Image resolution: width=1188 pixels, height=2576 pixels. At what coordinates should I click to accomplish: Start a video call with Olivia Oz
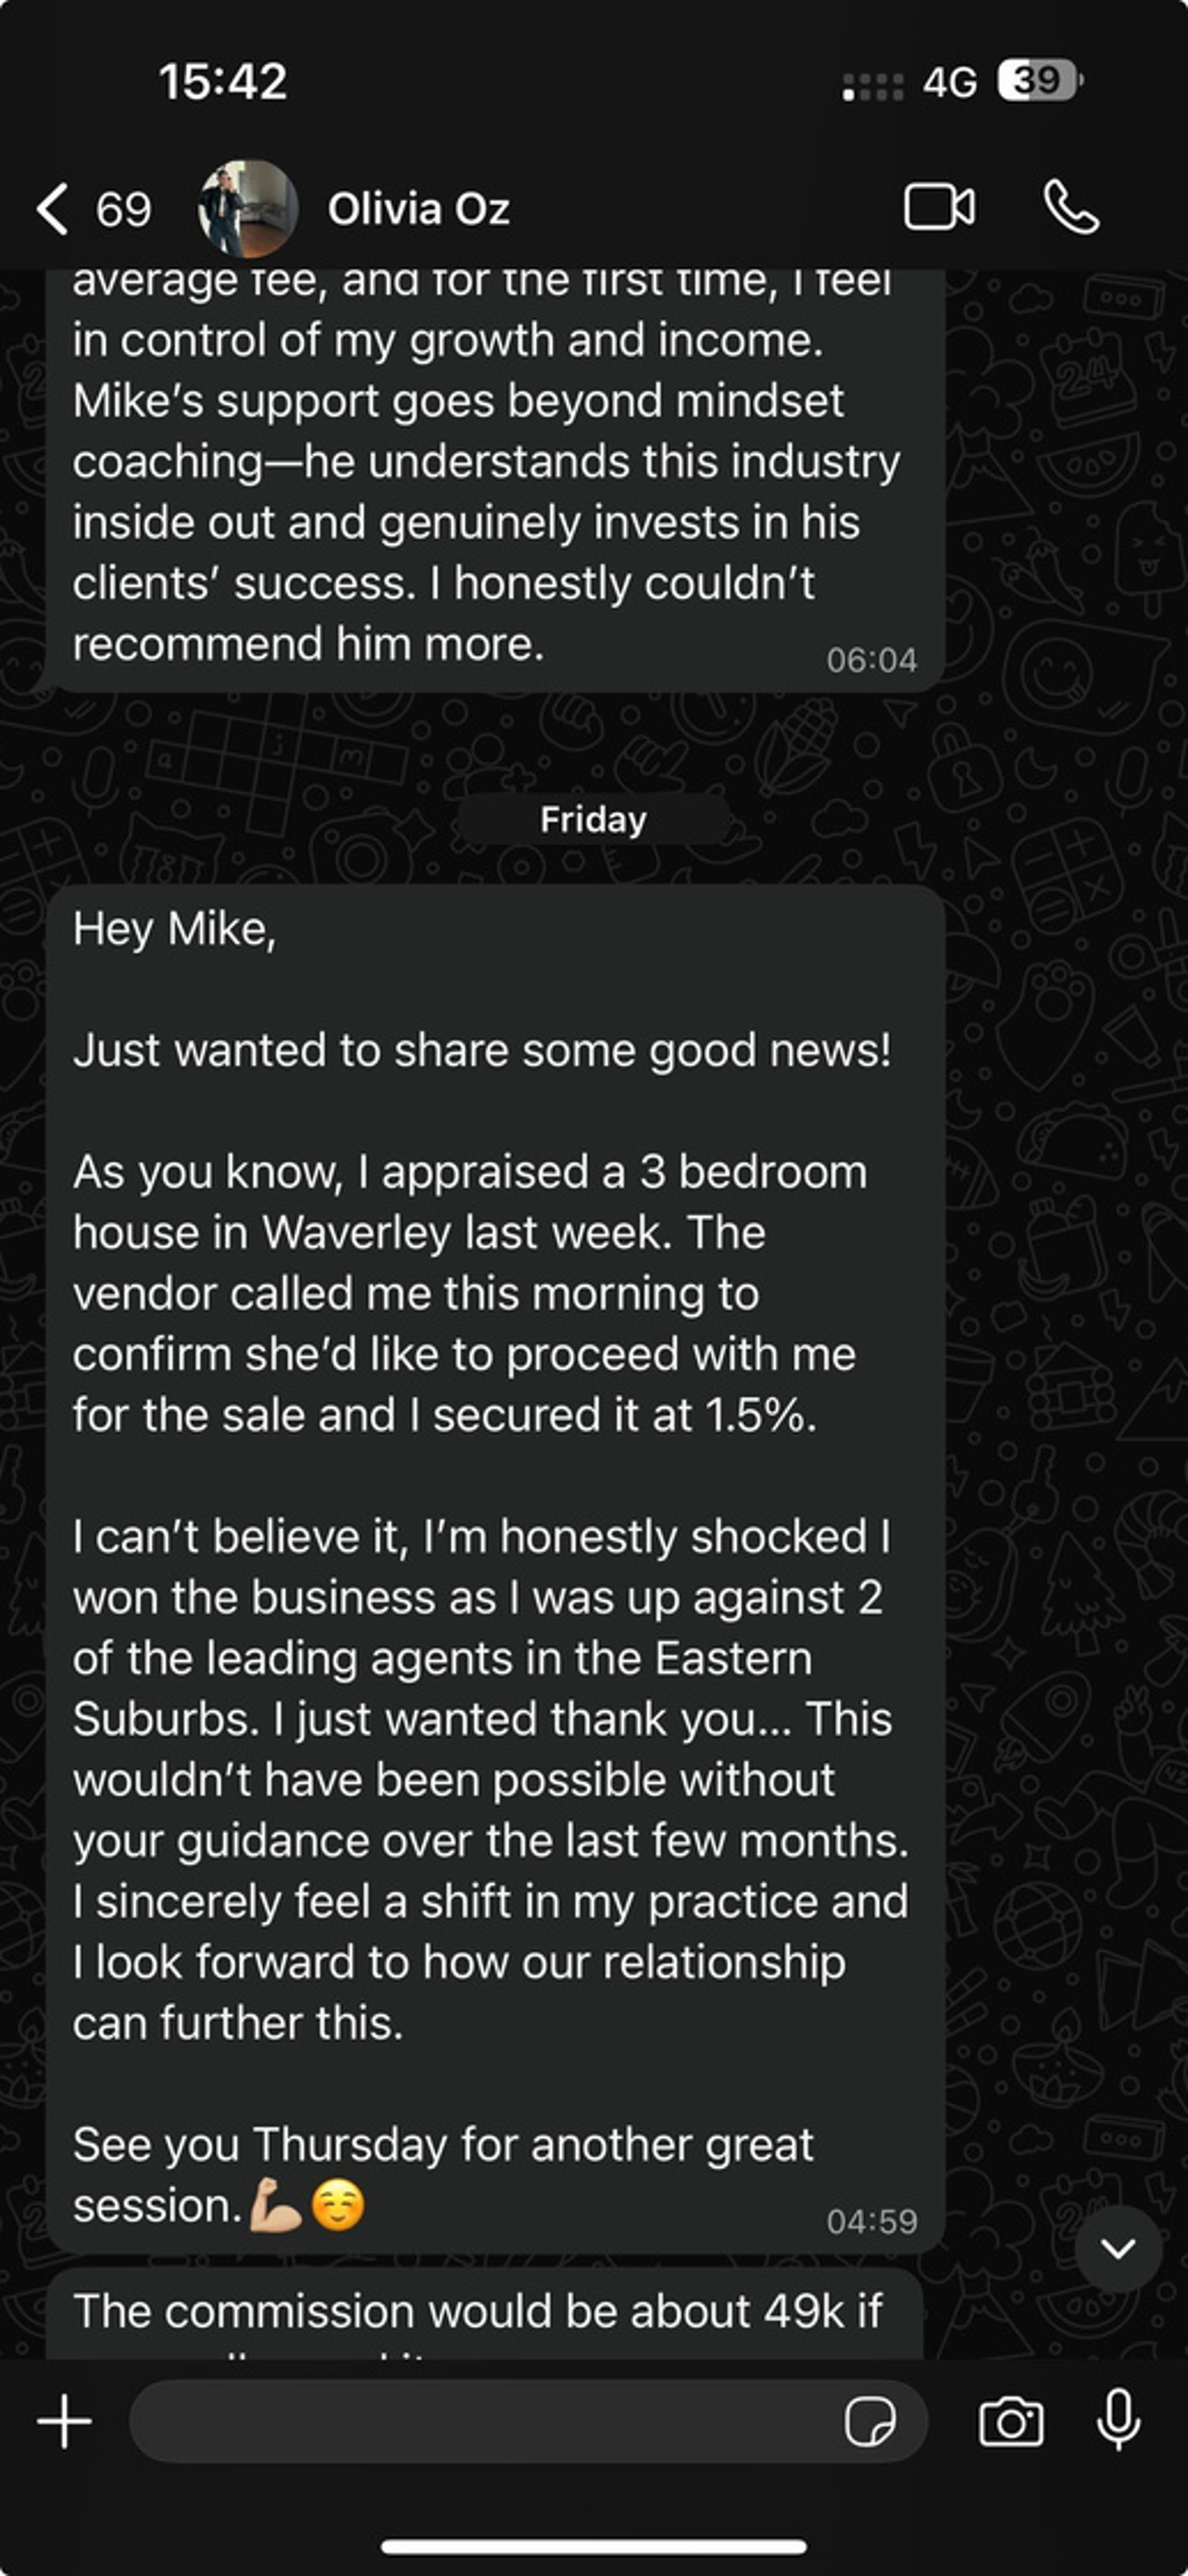(939, 208)
